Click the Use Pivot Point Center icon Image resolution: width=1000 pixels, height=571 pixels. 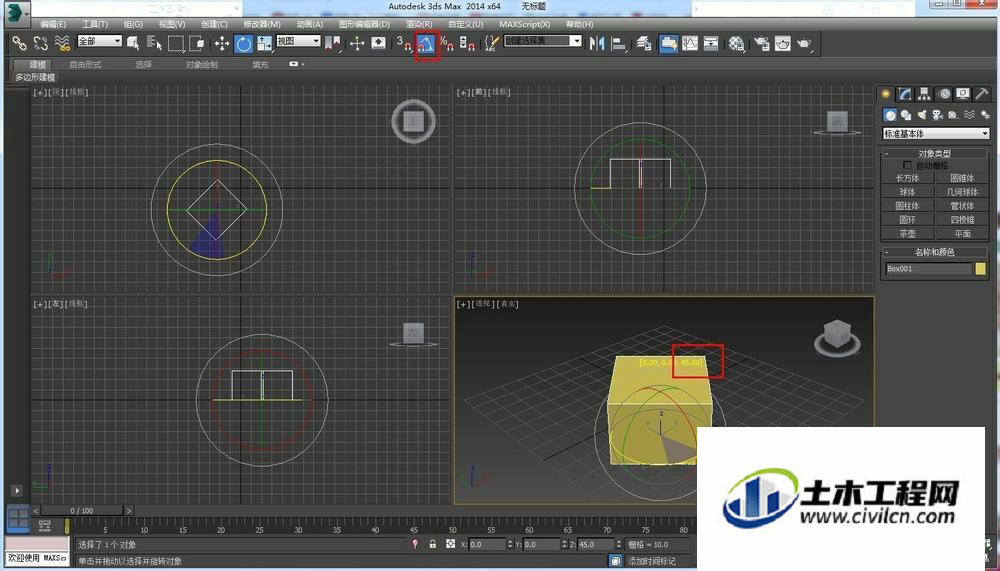(332, 43)
